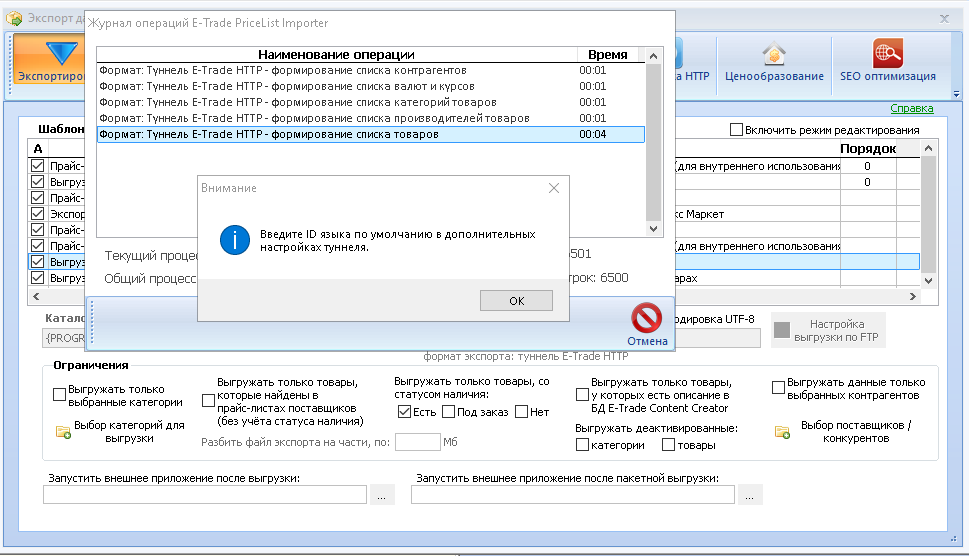Click the blue information icon in the dialog
Viewport: 969px width, 556px height.
coord(235,240)
